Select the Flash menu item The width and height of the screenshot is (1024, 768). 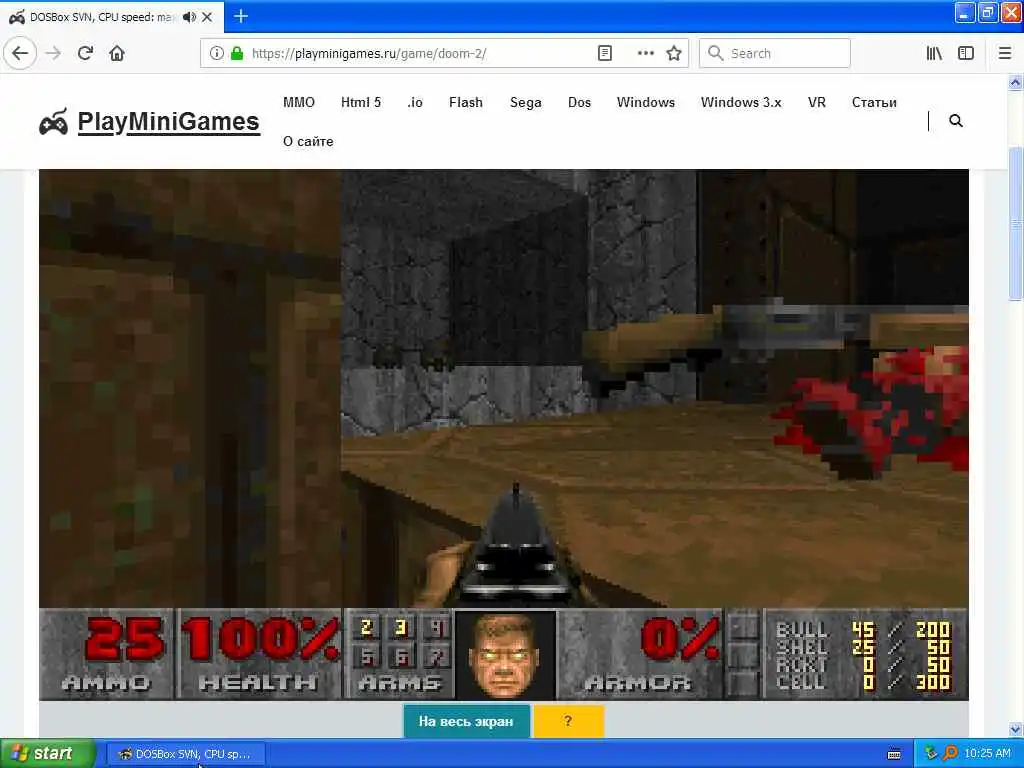click(x=466, y=103)
